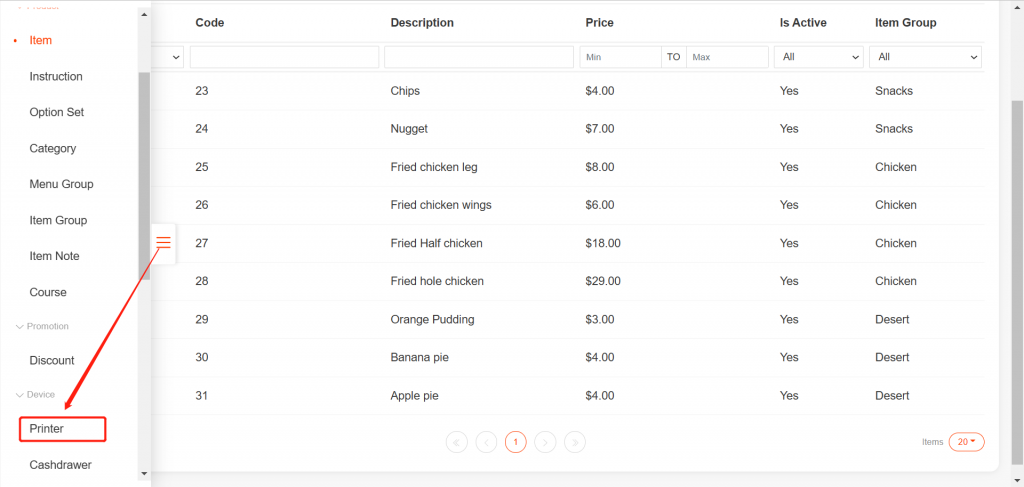
Task: Click the Min price filter field
Action: pos(620,57)
